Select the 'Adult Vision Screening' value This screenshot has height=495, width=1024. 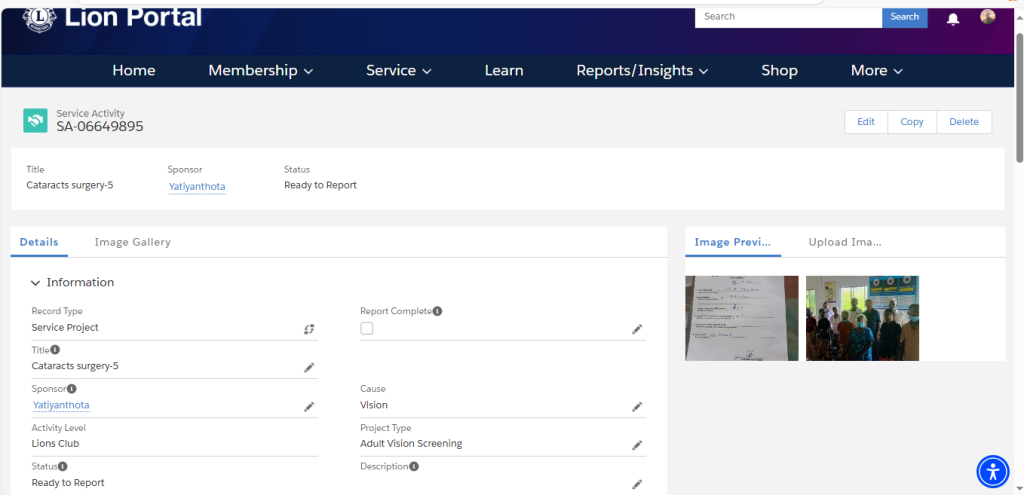tap(411, 444)
